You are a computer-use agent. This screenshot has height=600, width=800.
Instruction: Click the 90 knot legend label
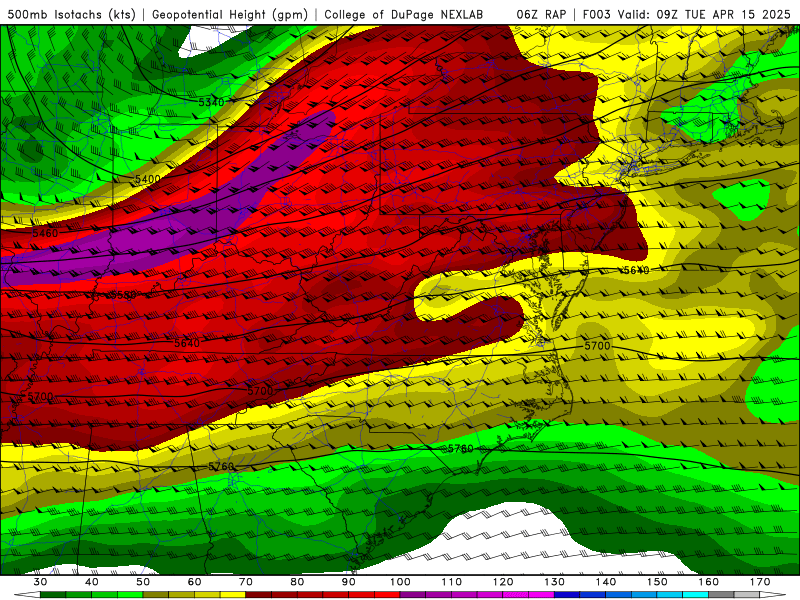pos(349,582)
